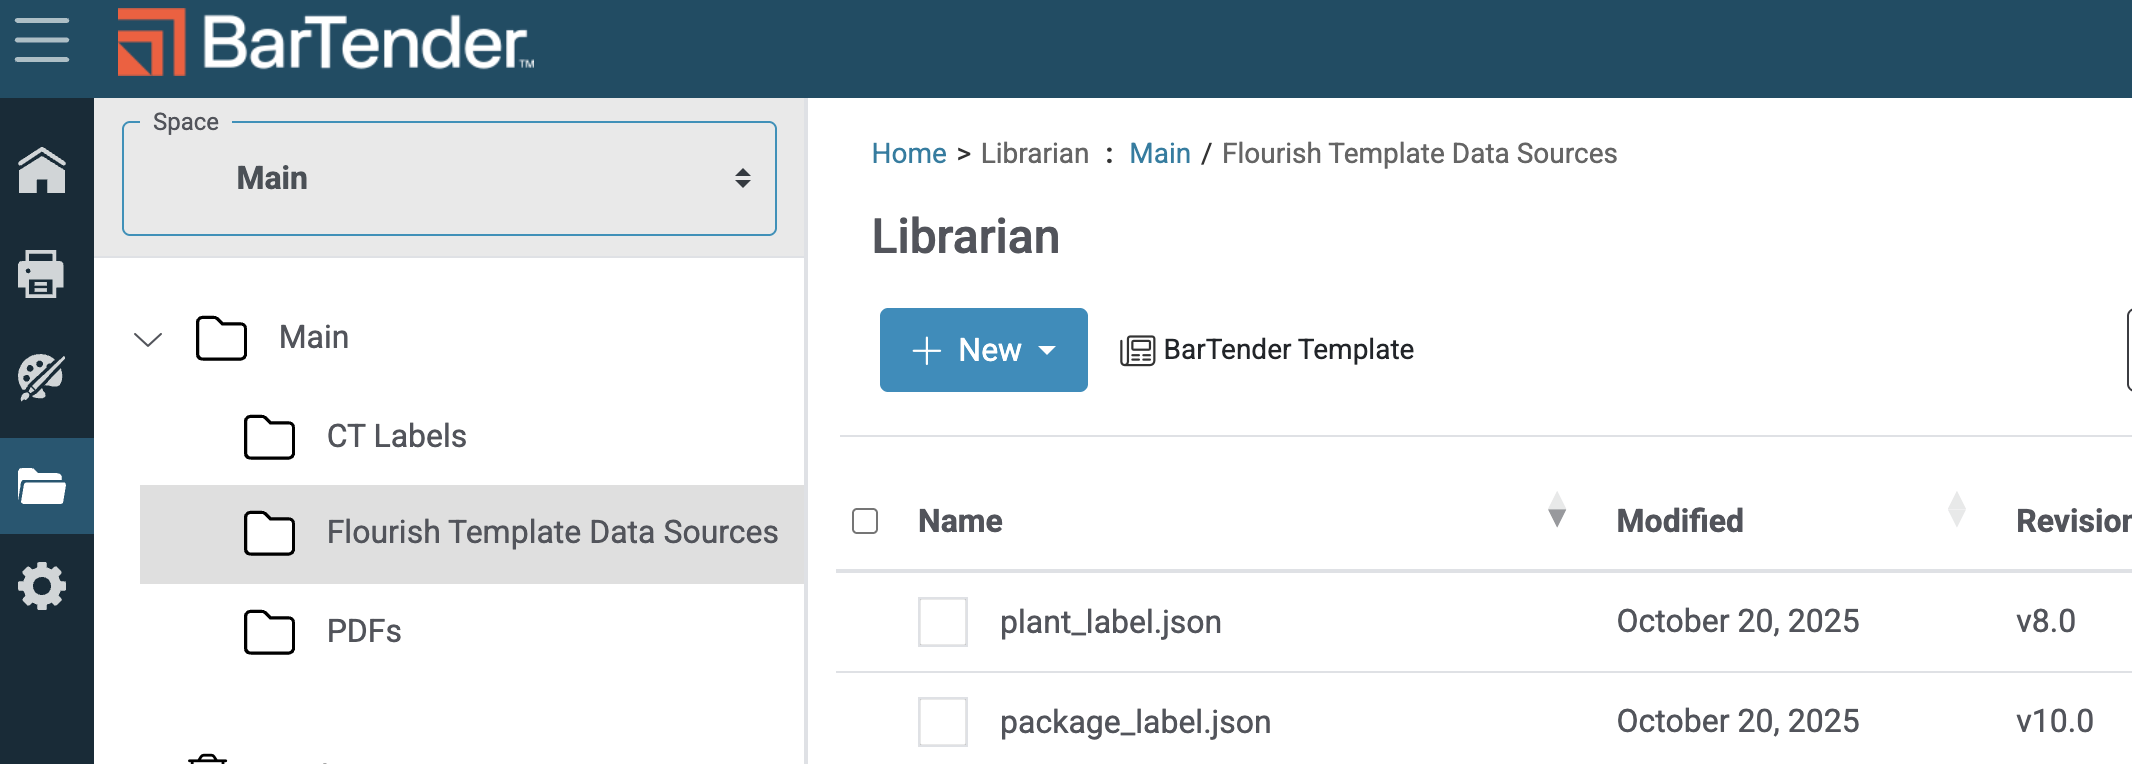Collapse the Main folder tree chevron
The image size is (2132, 764).
point(148,339)
